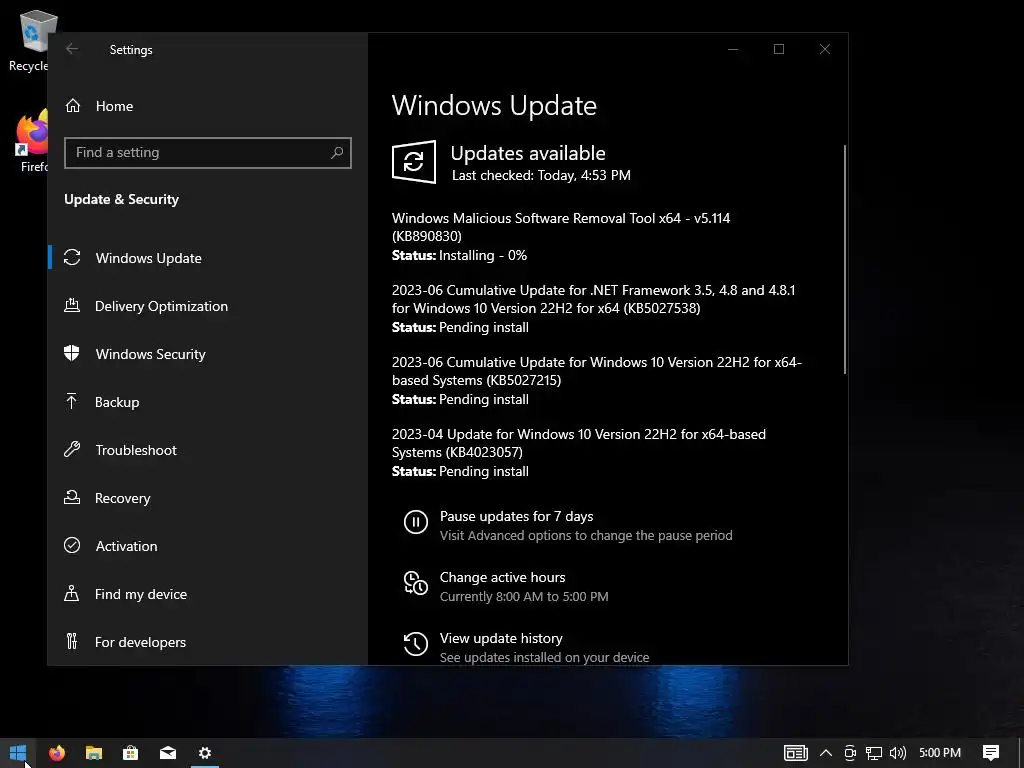Click the View update history clock icon

(x=416, y=645)
